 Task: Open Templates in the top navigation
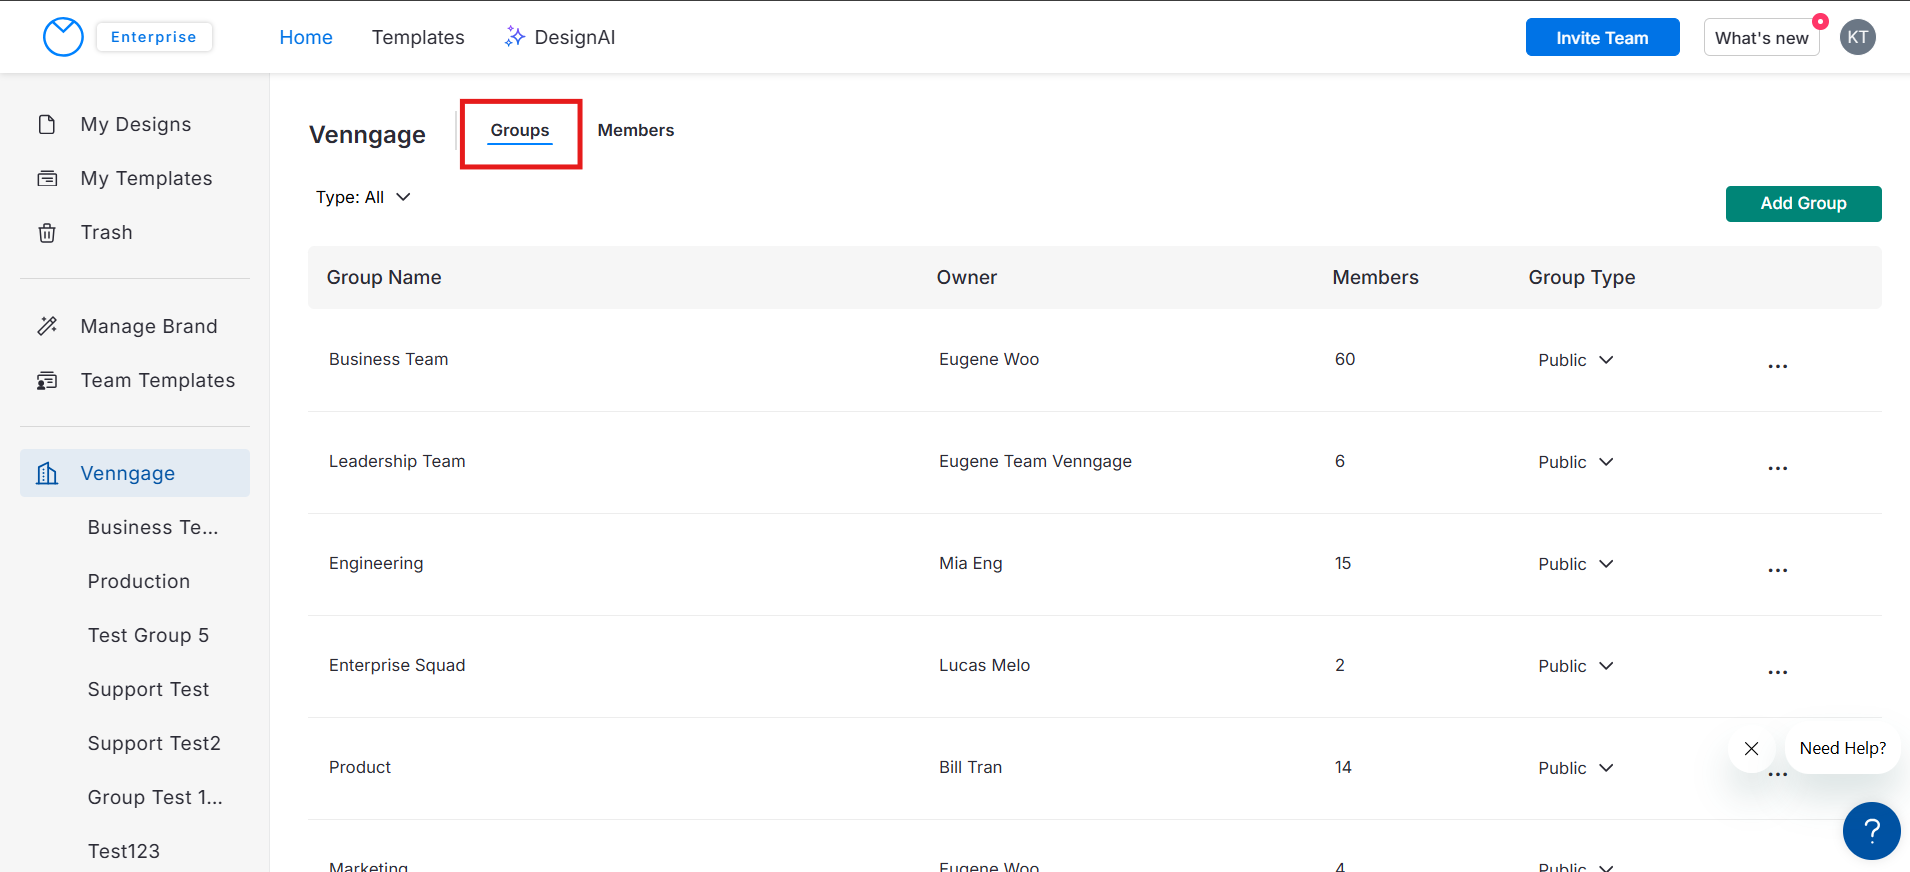click(x=418, y=37)
